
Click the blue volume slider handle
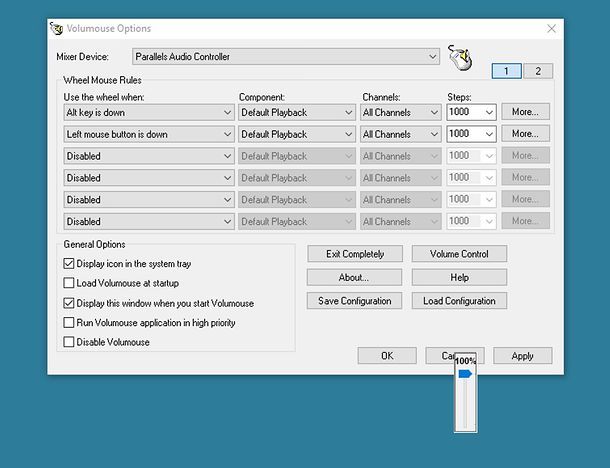(465, 373)
